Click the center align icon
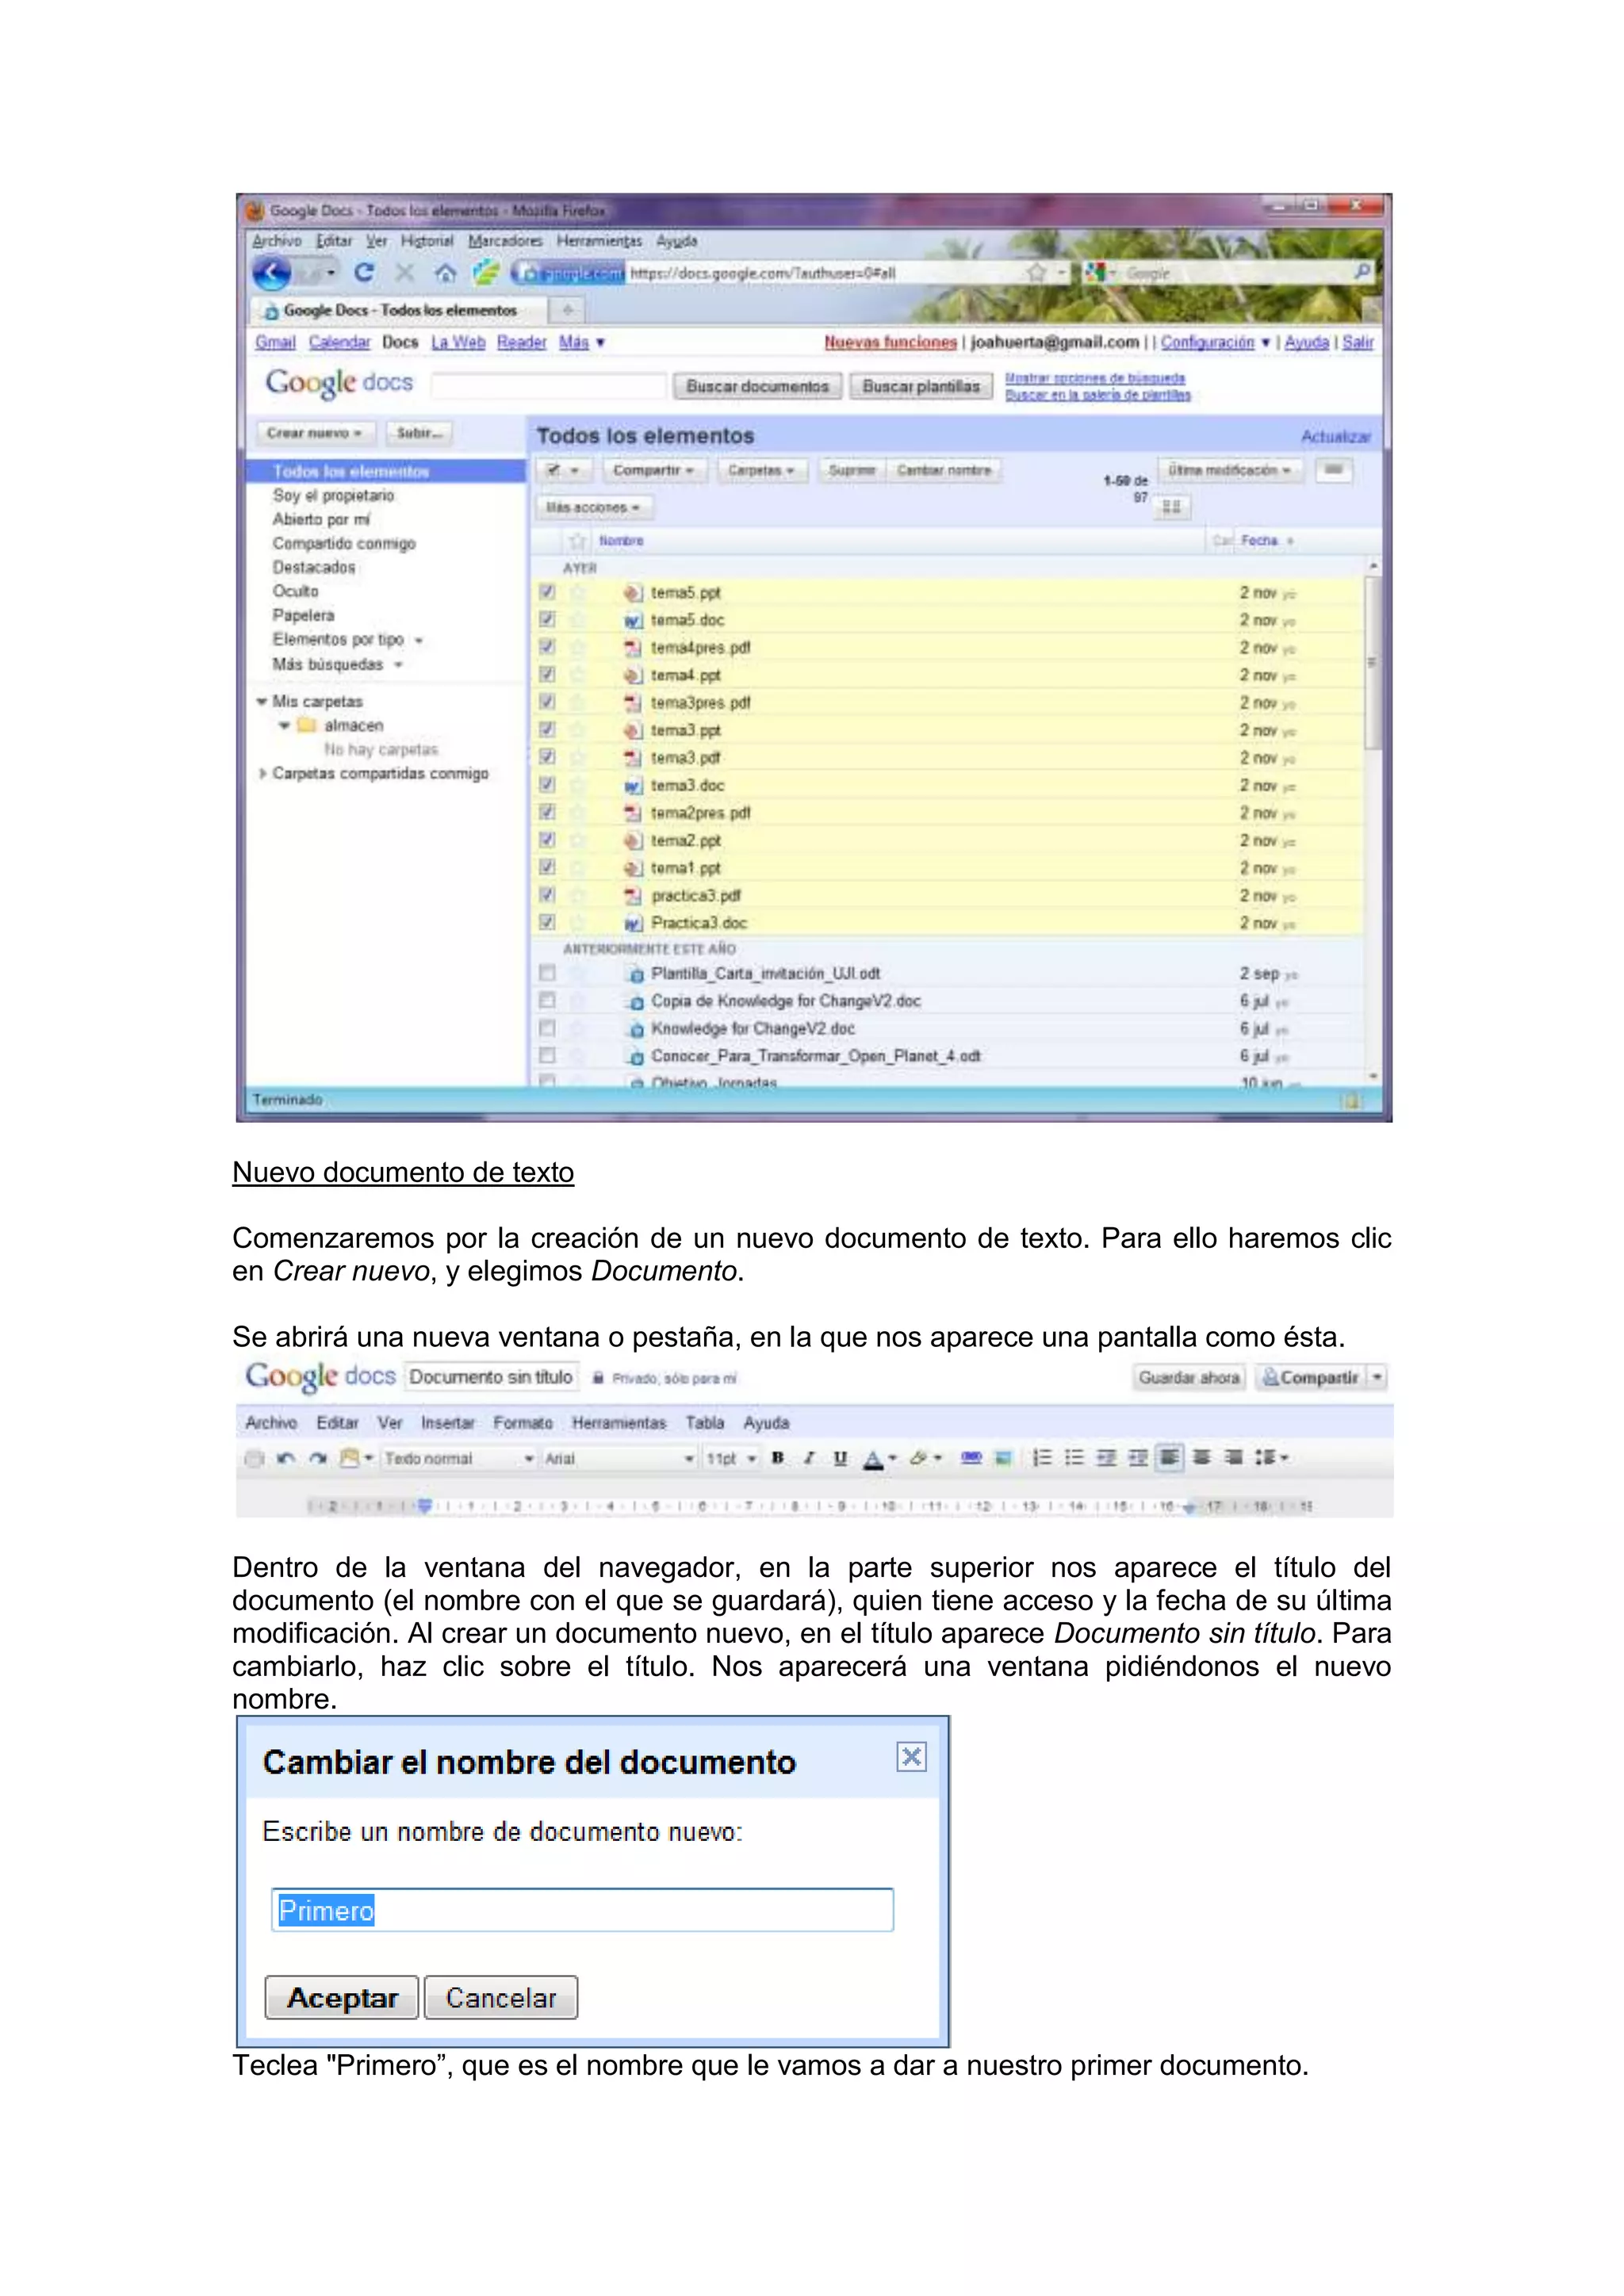 pyautogui.click(x=1201, y=1458)
